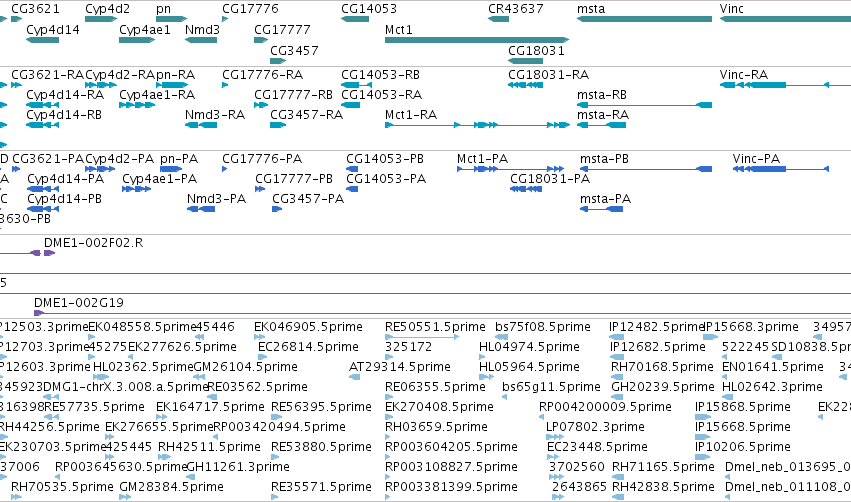Select EST GM28384.5prime label
This screenshot has width=851, height=502.
click(172, 488)
